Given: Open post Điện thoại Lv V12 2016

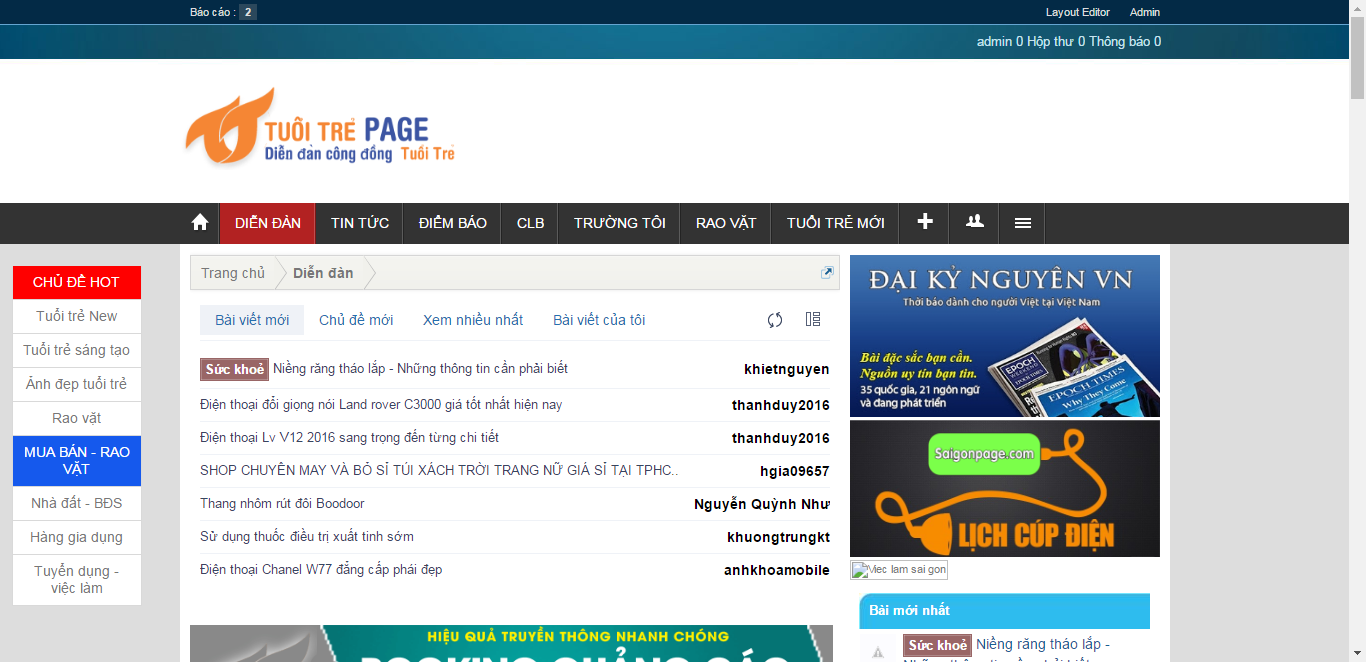Looking at the screenshot, I should [349, 438].
